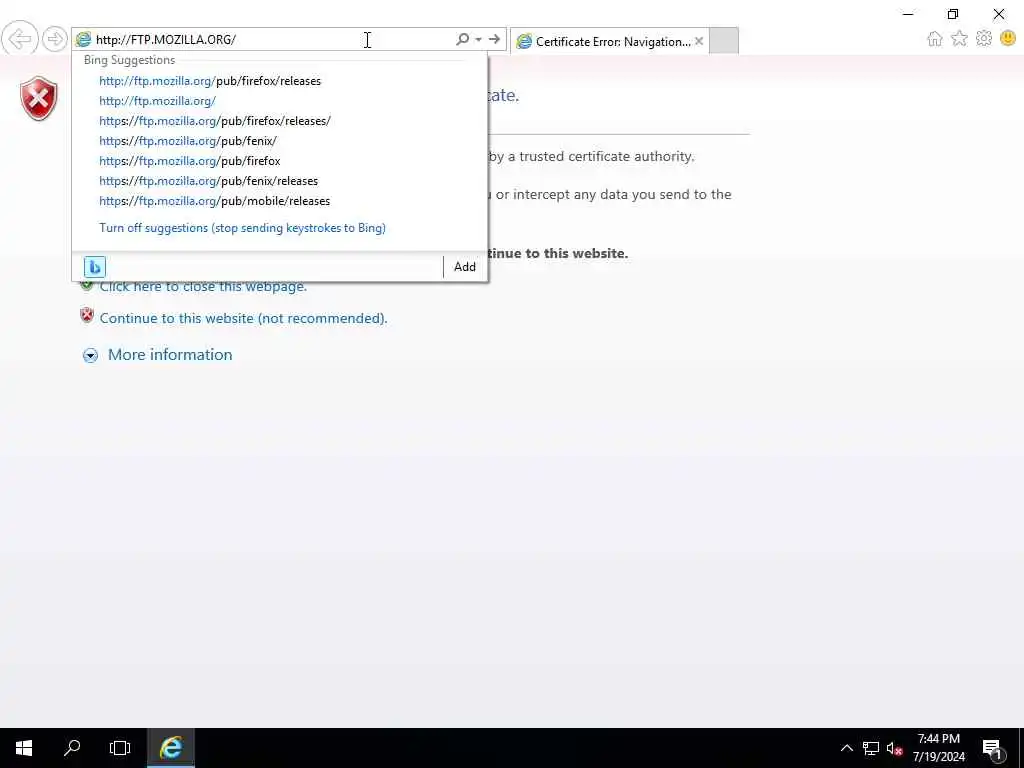Screen dimensions: 1024x768
Task: Show hidden system tray icons
Action: tap(846, 748)
